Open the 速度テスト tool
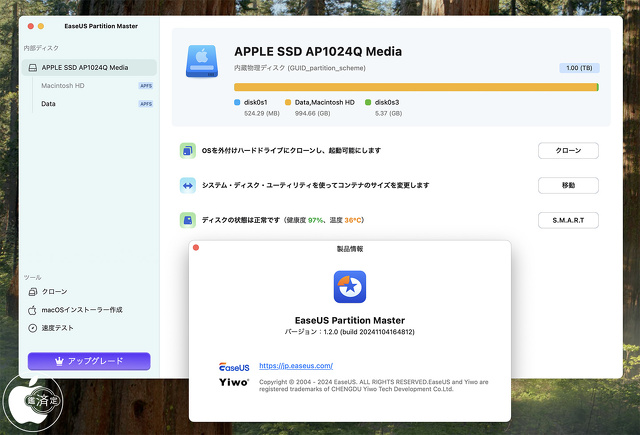Screen dimensions: 640x435 pyautogui.click(x=57, y=328)
